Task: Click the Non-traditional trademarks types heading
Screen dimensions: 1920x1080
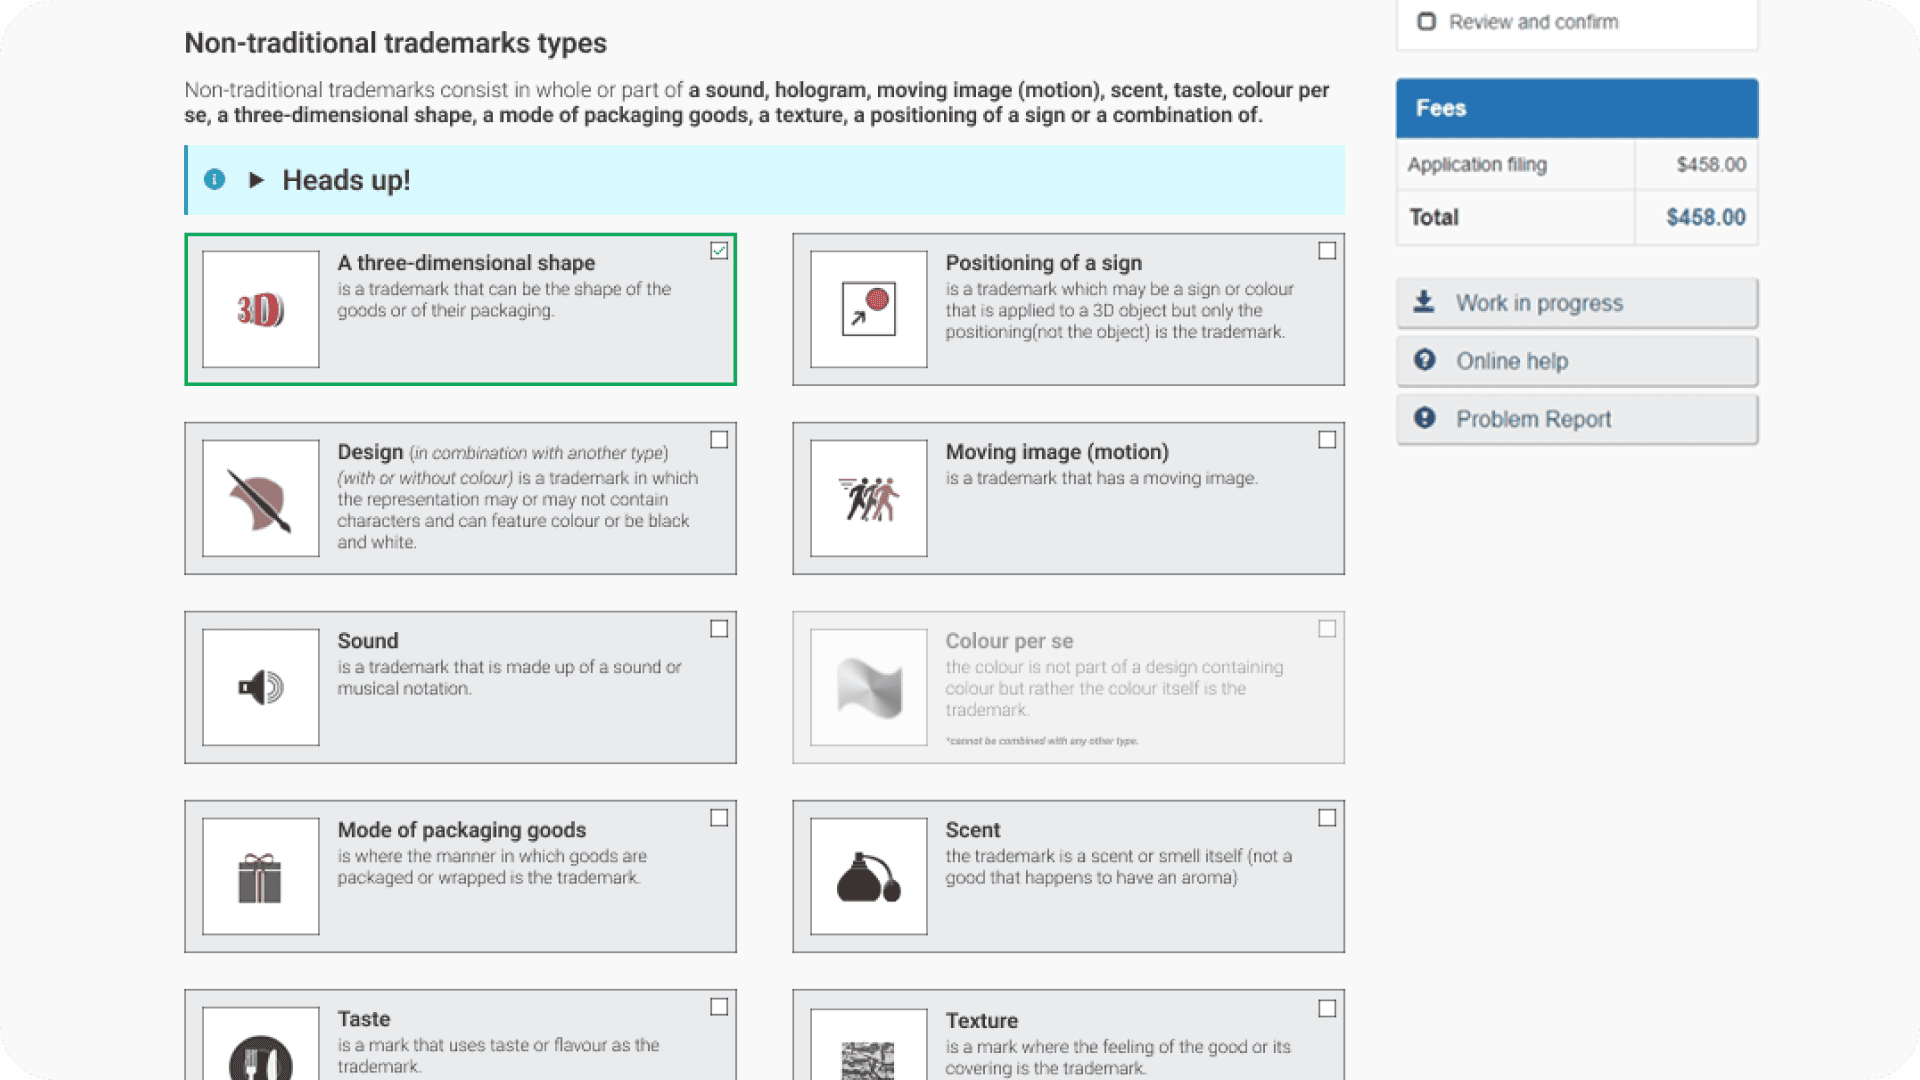Action: pyautogui.click(x=395, y=43)
